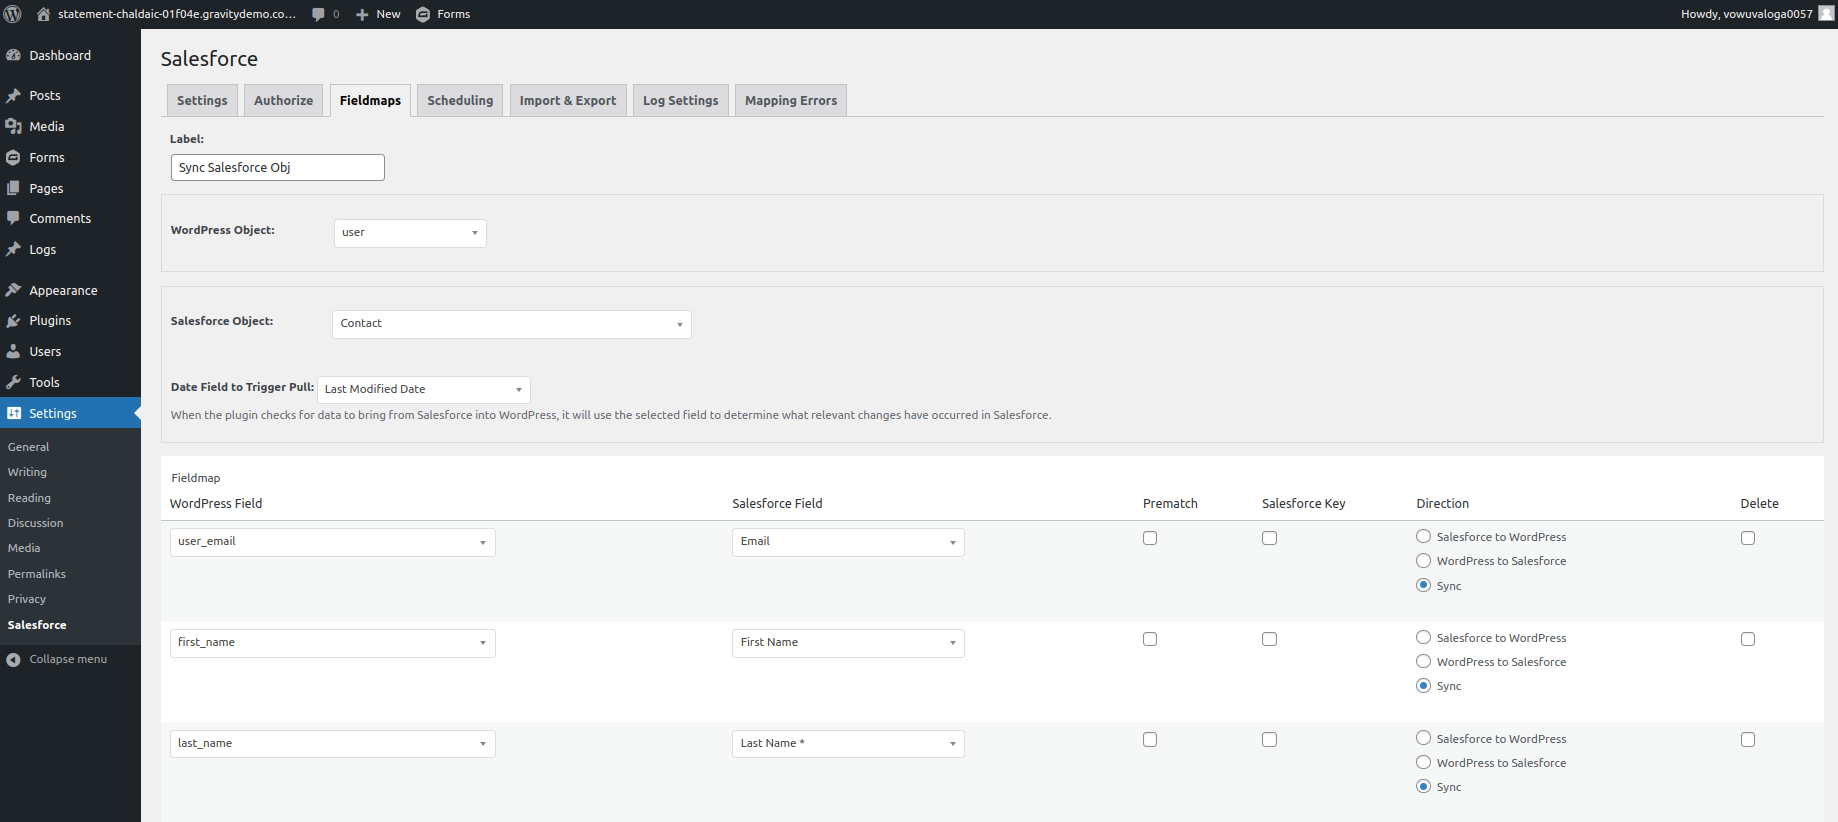Check Delete for first_name row

1748,639
